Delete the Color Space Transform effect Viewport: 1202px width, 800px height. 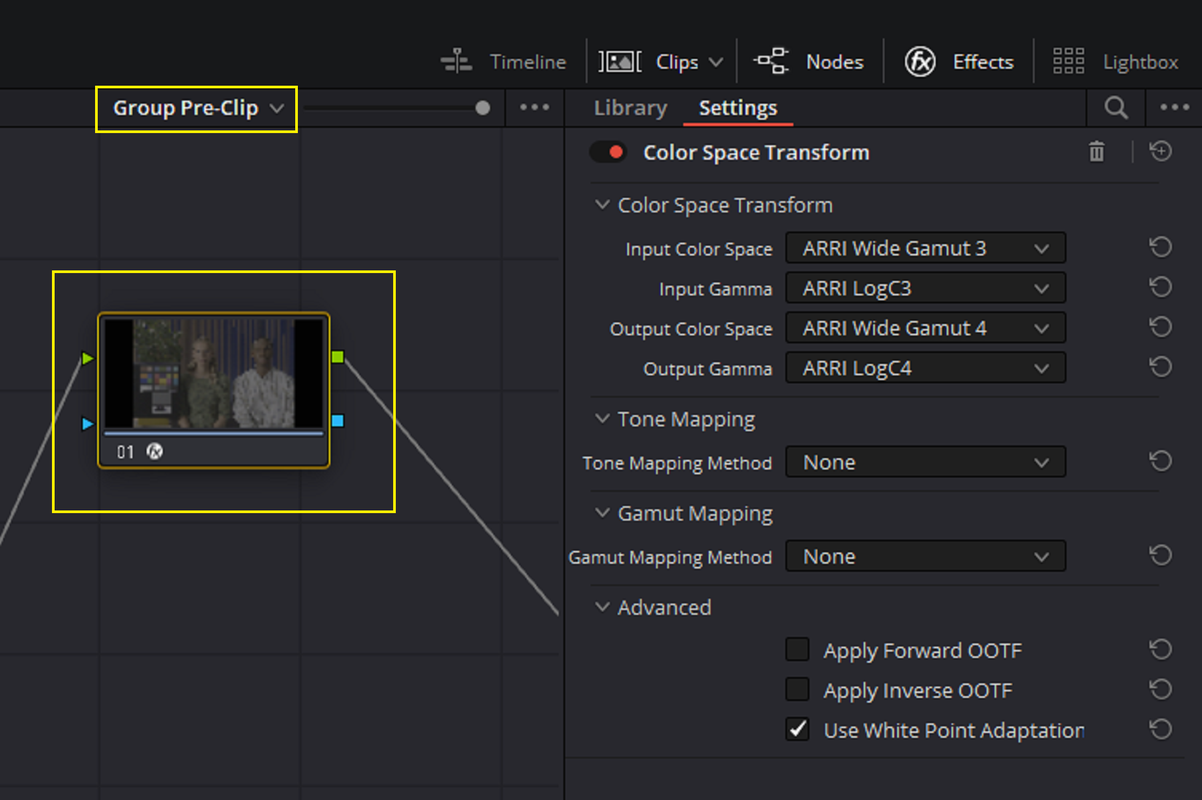tap(1097, 152)
